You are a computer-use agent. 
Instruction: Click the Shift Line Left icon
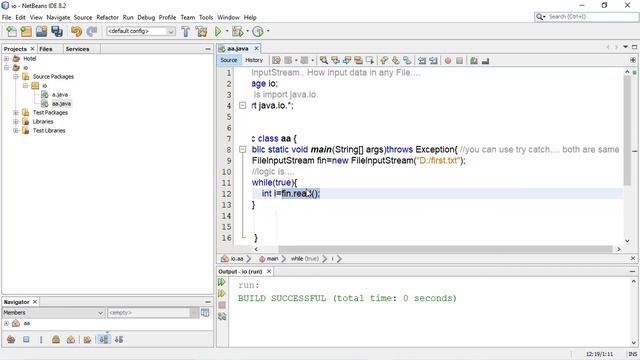pos(422,60)
